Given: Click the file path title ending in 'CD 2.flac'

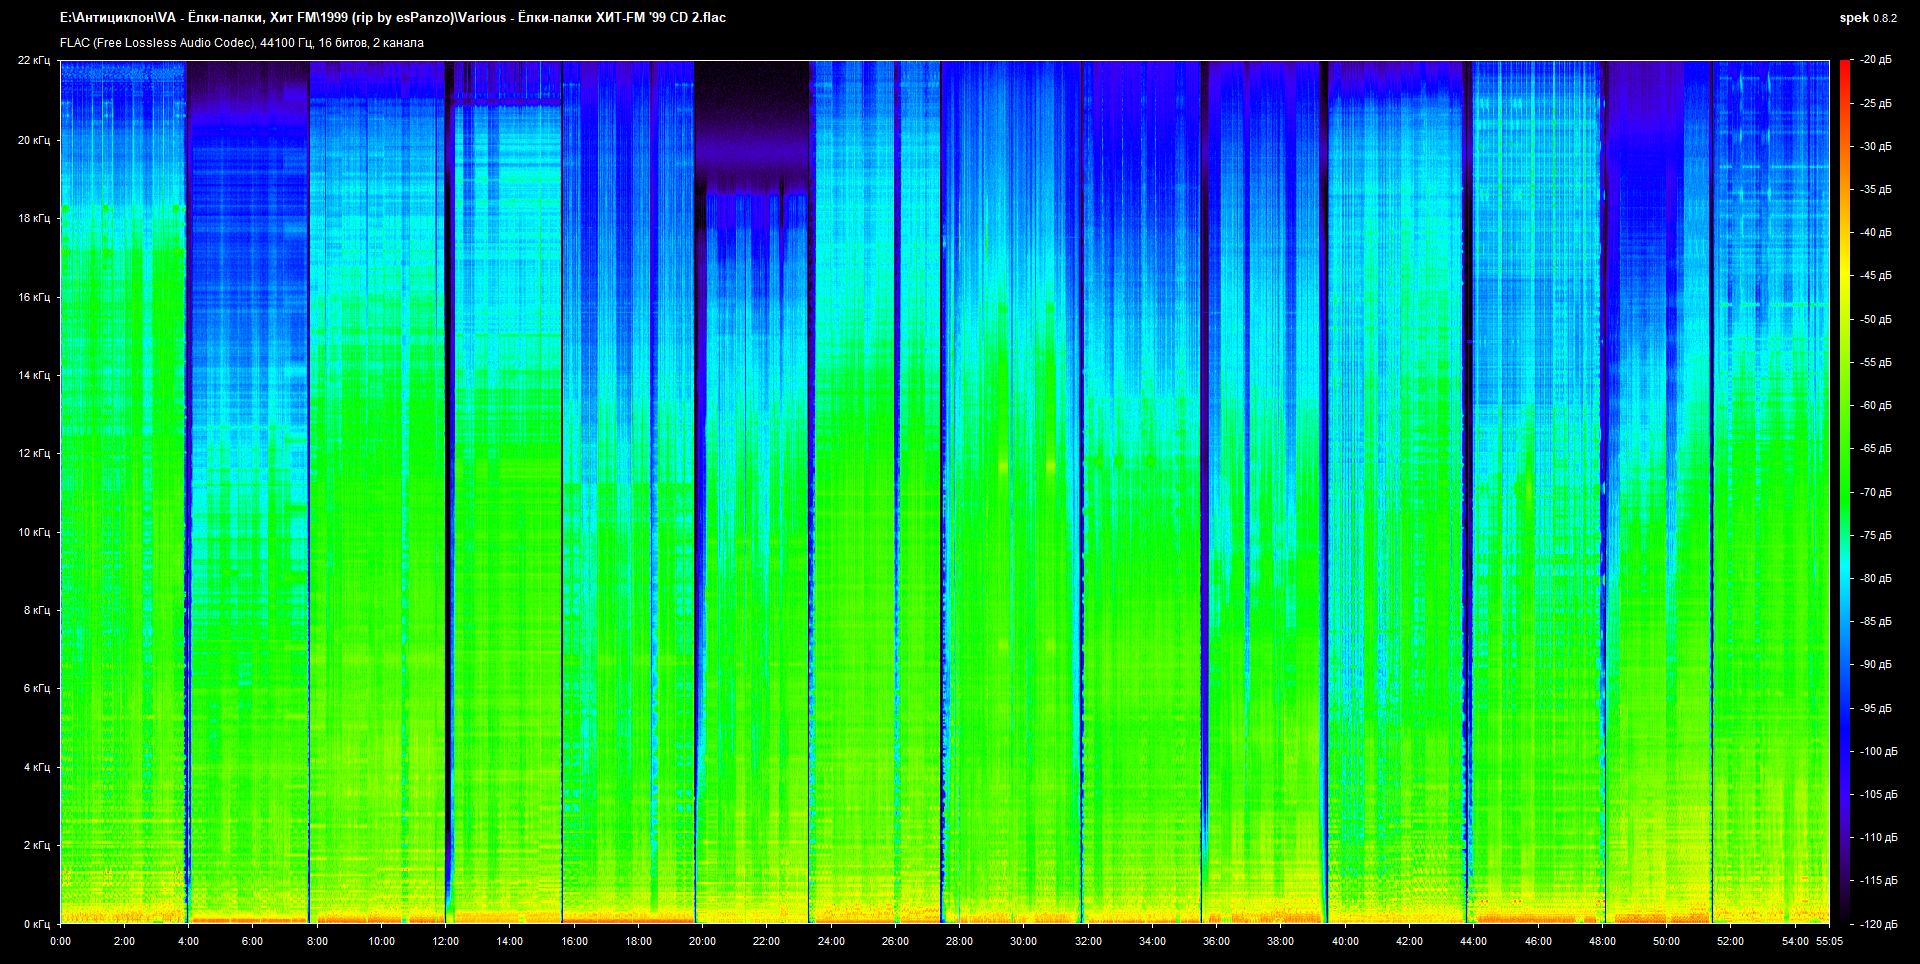Looking at the screenshot, I should tap(393, 18).
